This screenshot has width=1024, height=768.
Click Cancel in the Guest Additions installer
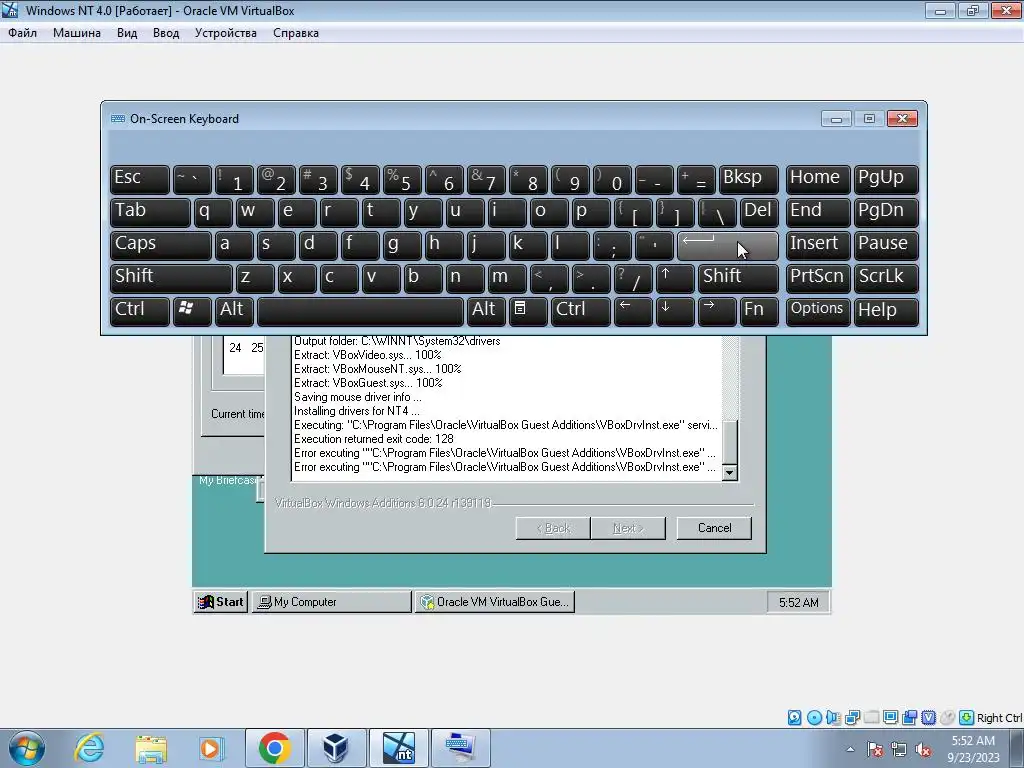click(714, 528)
